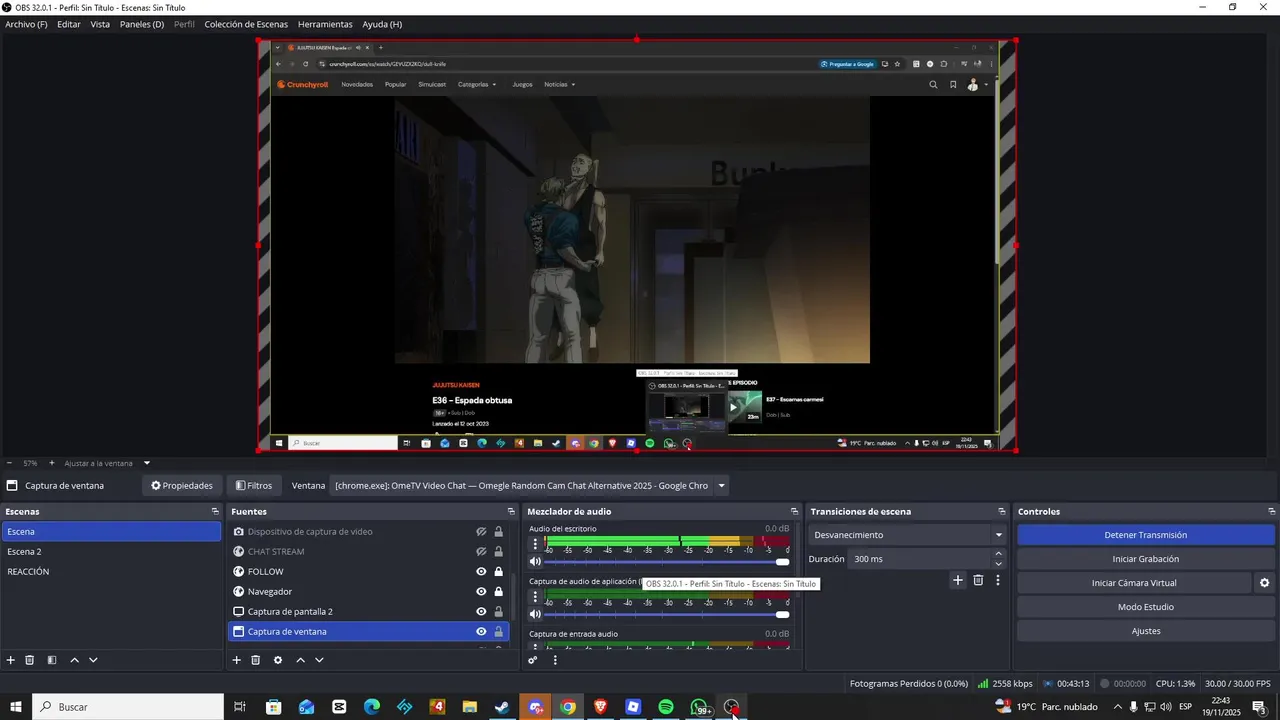Viewport: 1280px width, 720px height.
Task: Adjust Captura de audio de aplicación volume slider
Action: [x=668, y=614]
